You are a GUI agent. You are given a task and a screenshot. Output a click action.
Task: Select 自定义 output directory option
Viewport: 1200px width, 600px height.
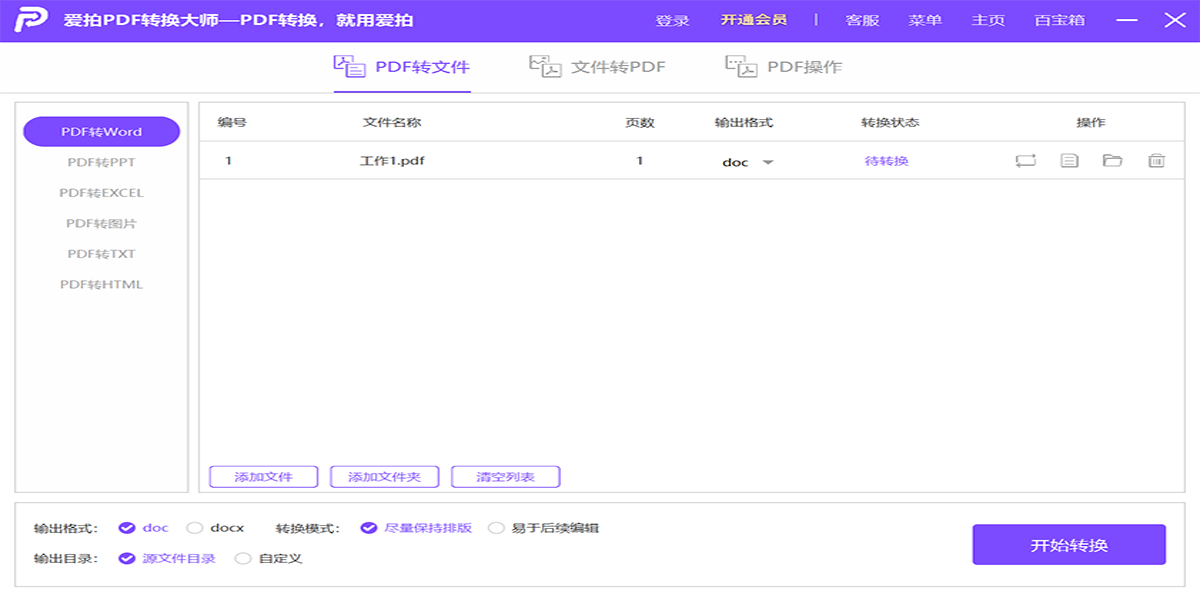tap(243, 558)
